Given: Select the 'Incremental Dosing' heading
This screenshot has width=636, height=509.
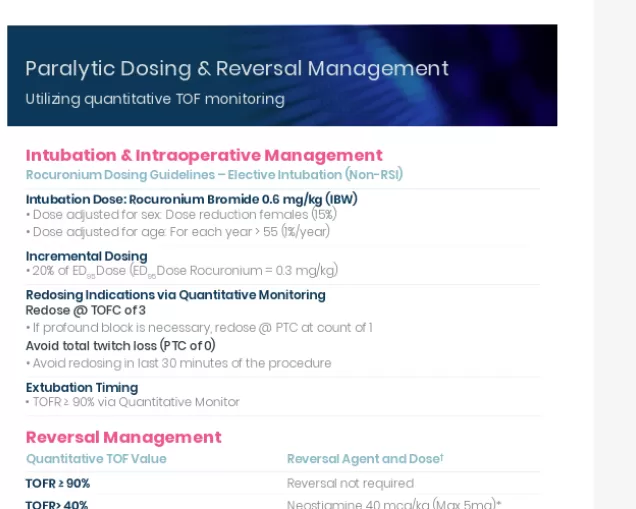Looking at the screenshot, I should click(x=86, y=256).
